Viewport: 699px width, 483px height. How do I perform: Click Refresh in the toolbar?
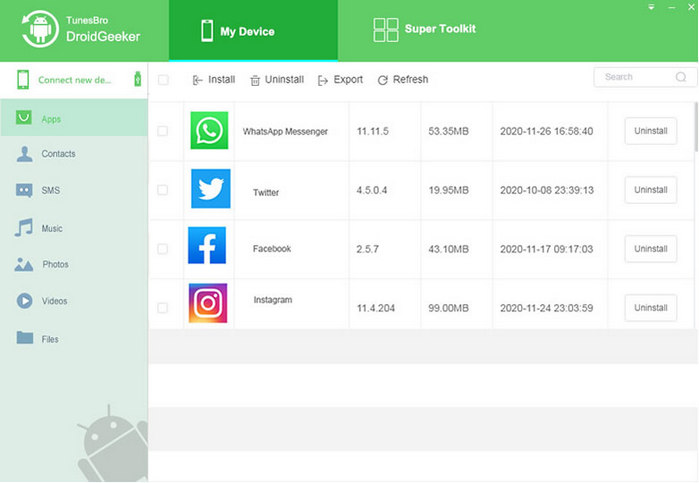(403, 80)
